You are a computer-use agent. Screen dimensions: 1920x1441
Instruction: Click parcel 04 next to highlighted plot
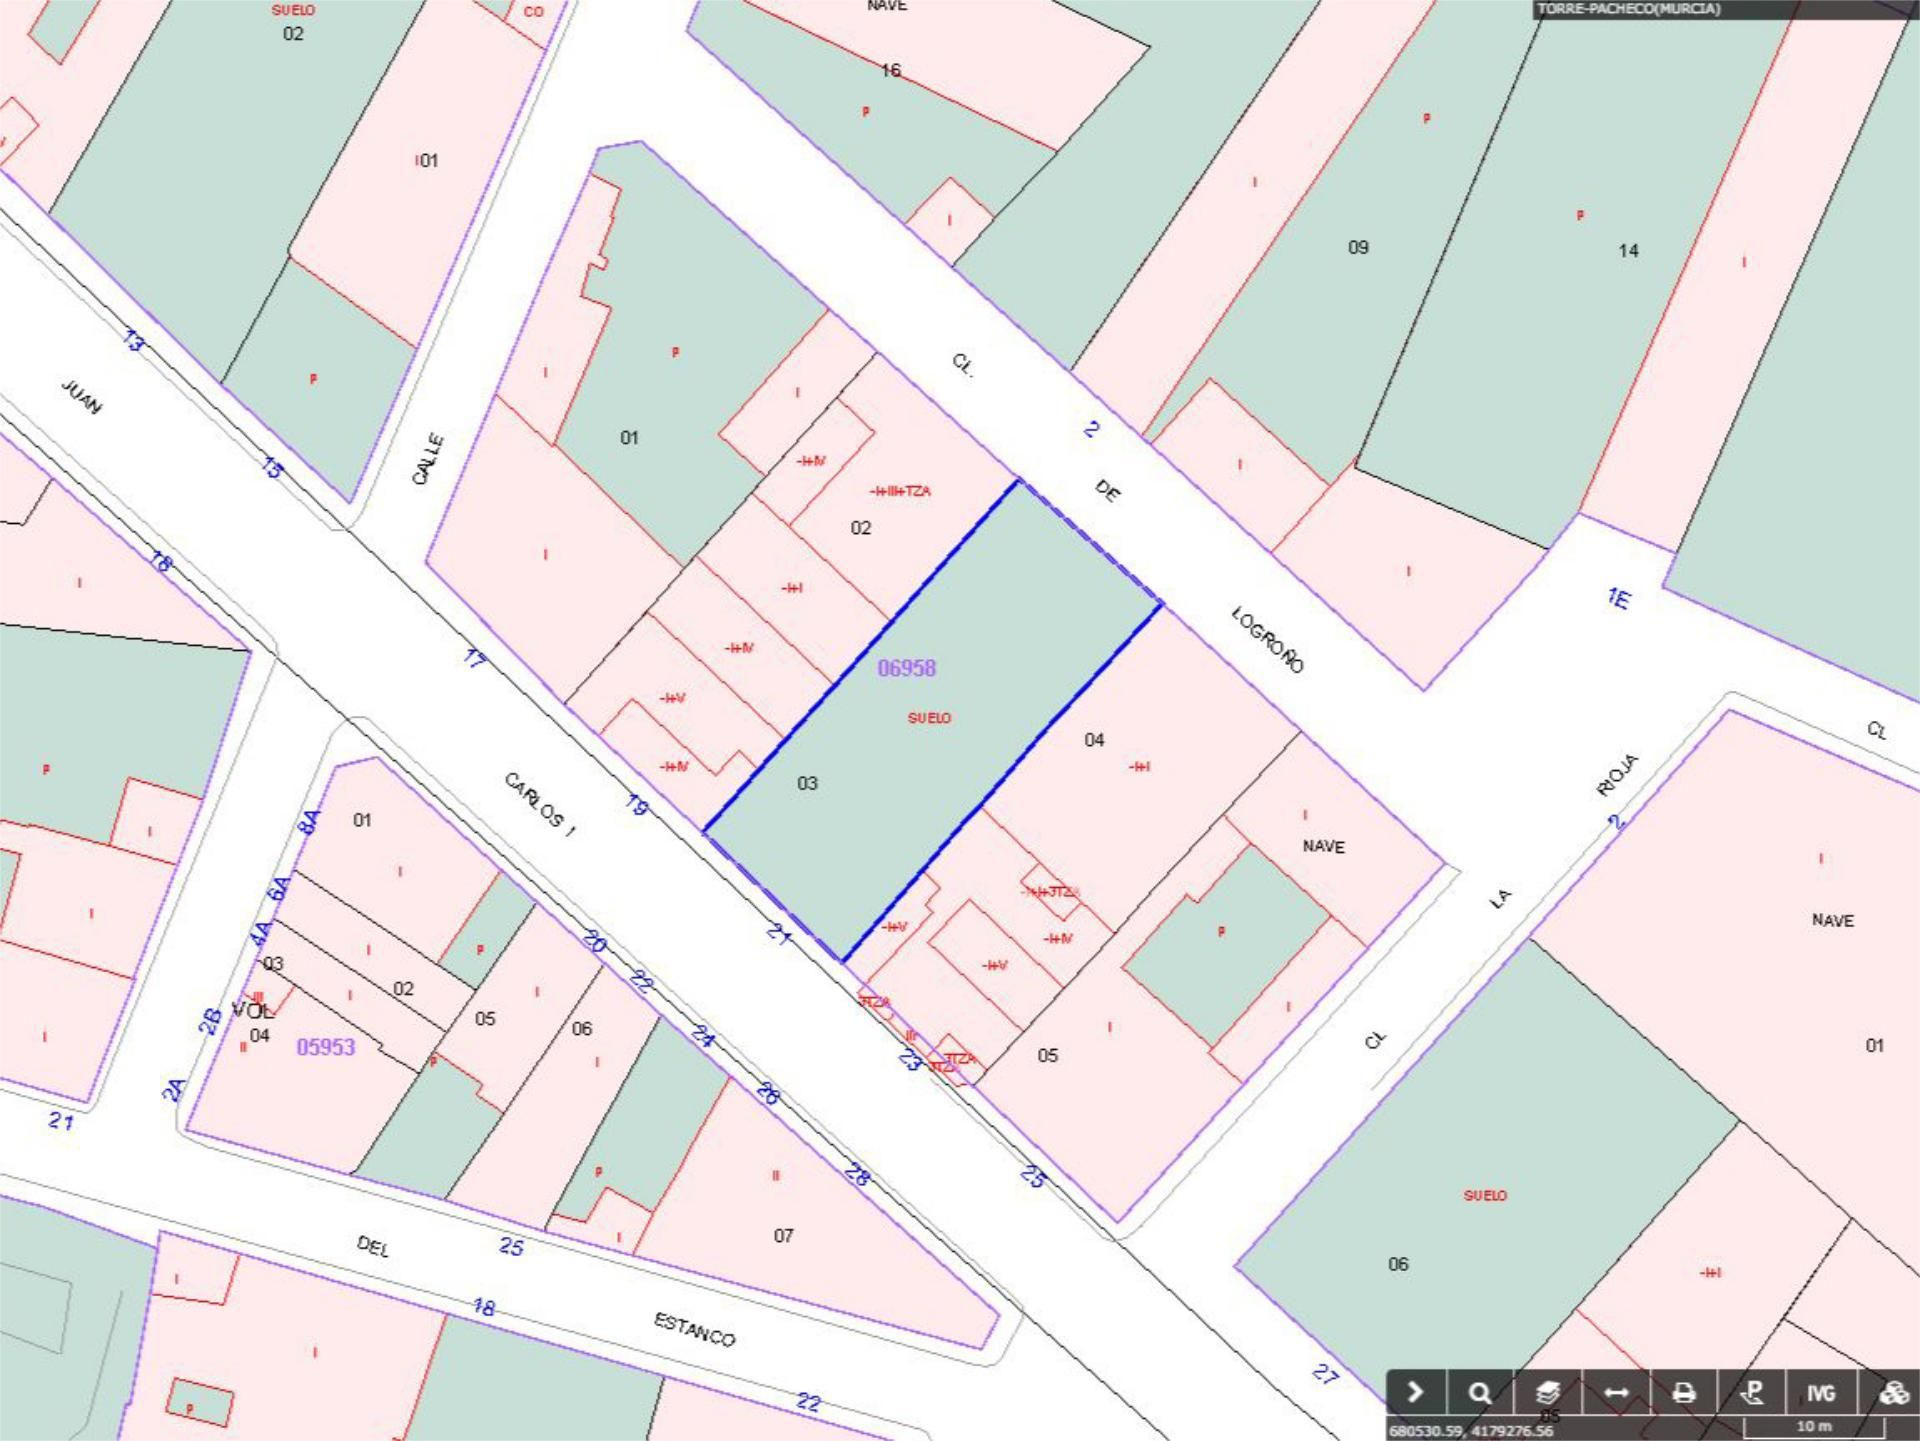[1094, 740]
